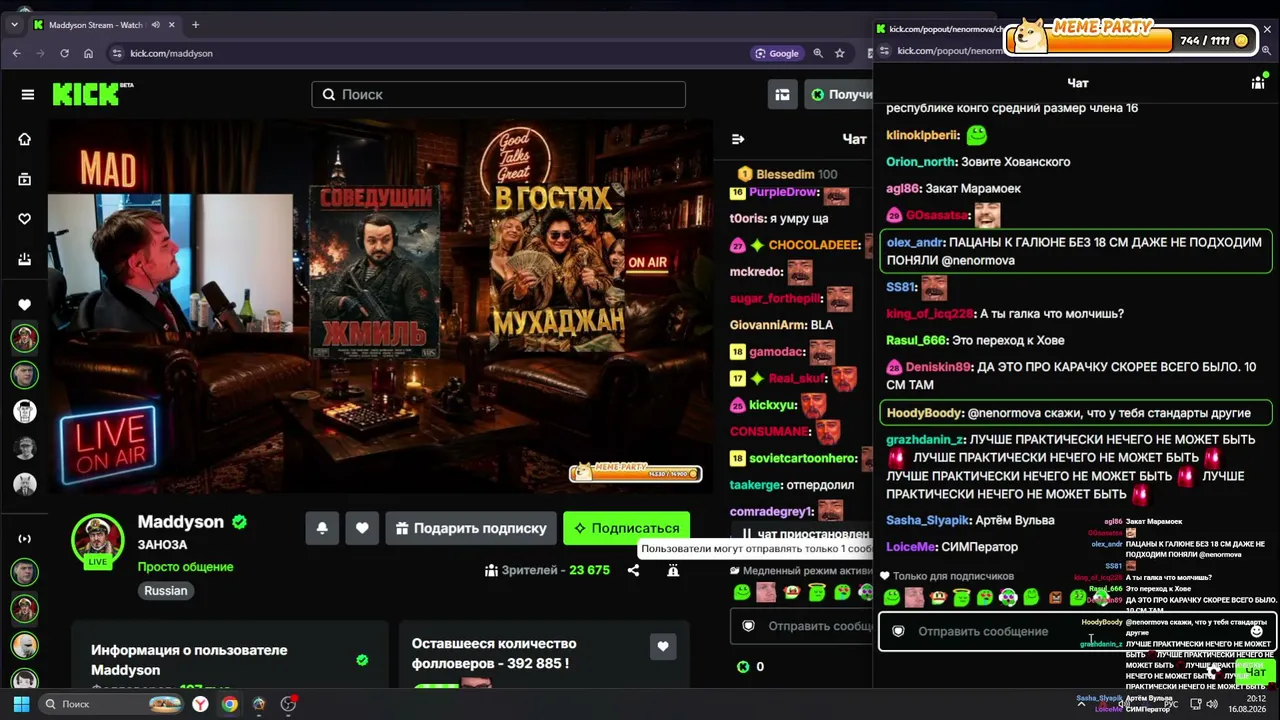
Task: Go back in the browser
Action: pos(17,53)
